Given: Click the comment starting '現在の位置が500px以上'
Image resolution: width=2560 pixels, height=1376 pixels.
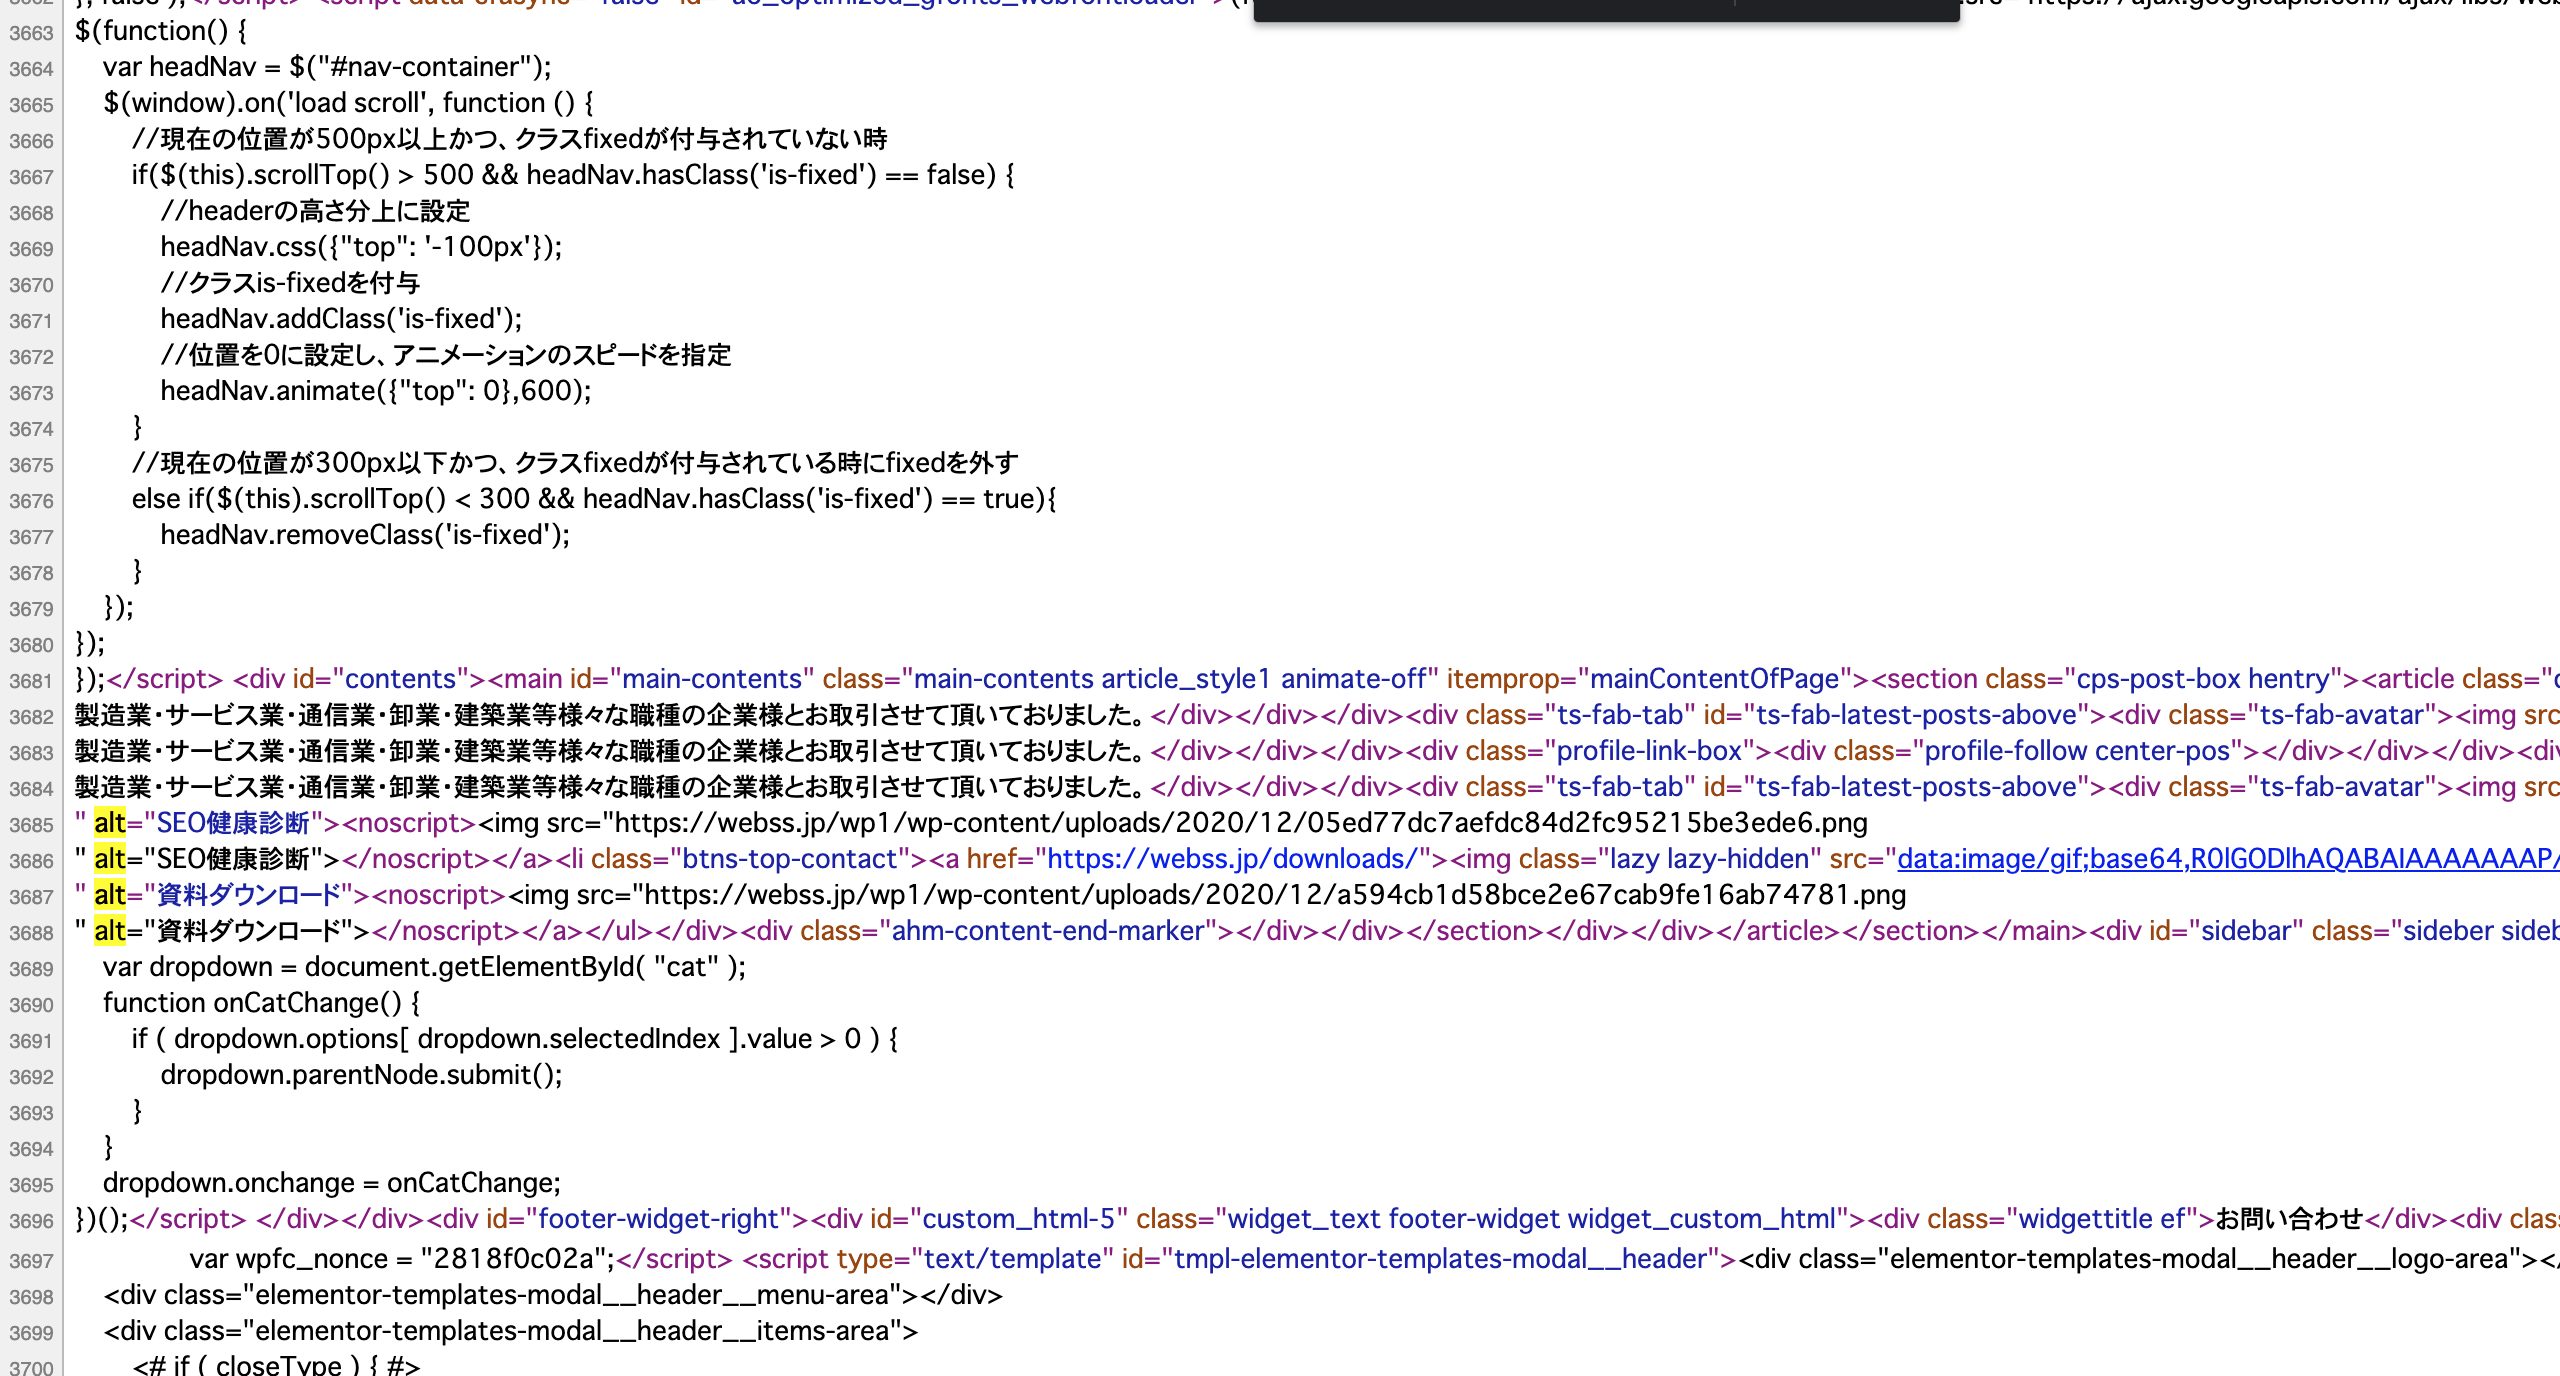Looking at the screenshot, I should (510, 139).
